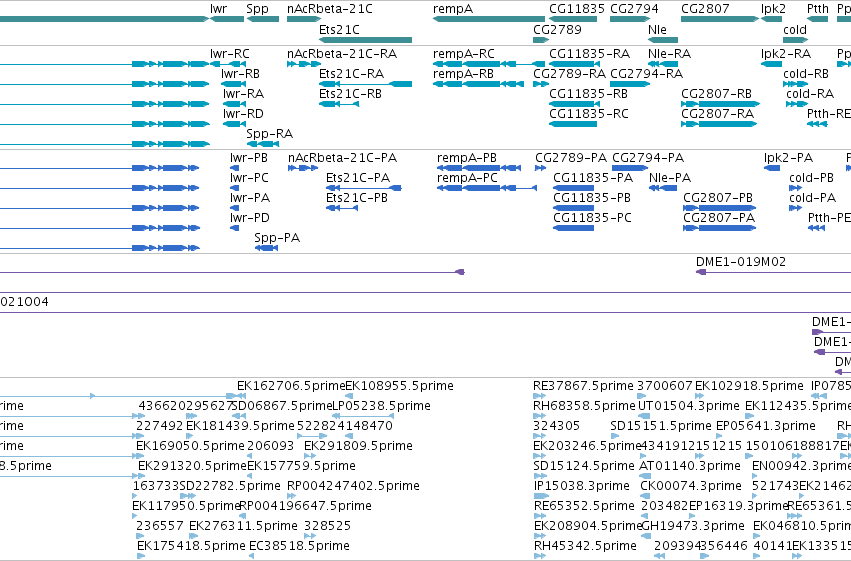
Task: Click protein lwr-PD label
Action: pos(250,218)
